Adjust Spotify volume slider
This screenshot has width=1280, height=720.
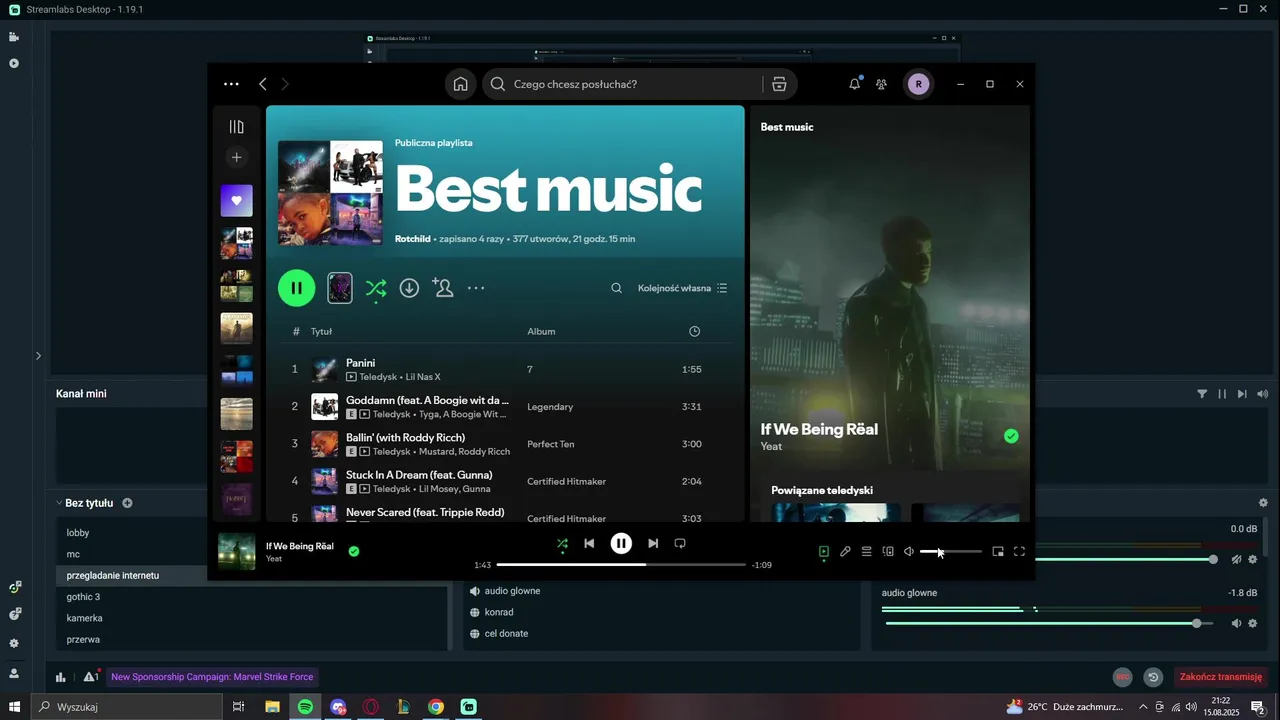click(951, 551)
